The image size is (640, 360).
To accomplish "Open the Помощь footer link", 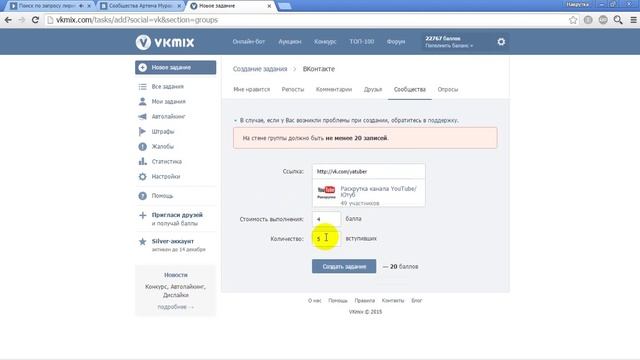I will point(338,300).
